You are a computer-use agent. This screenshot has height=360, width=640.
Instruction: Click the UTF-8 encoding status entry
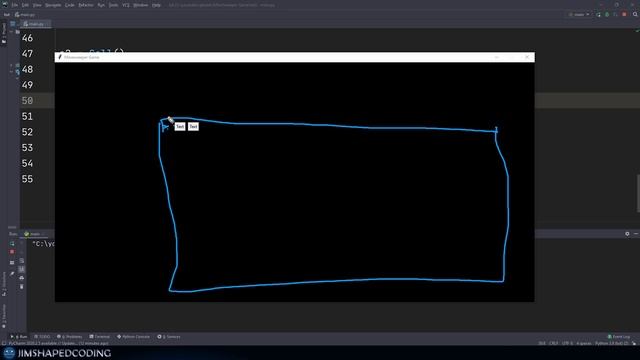567,344
